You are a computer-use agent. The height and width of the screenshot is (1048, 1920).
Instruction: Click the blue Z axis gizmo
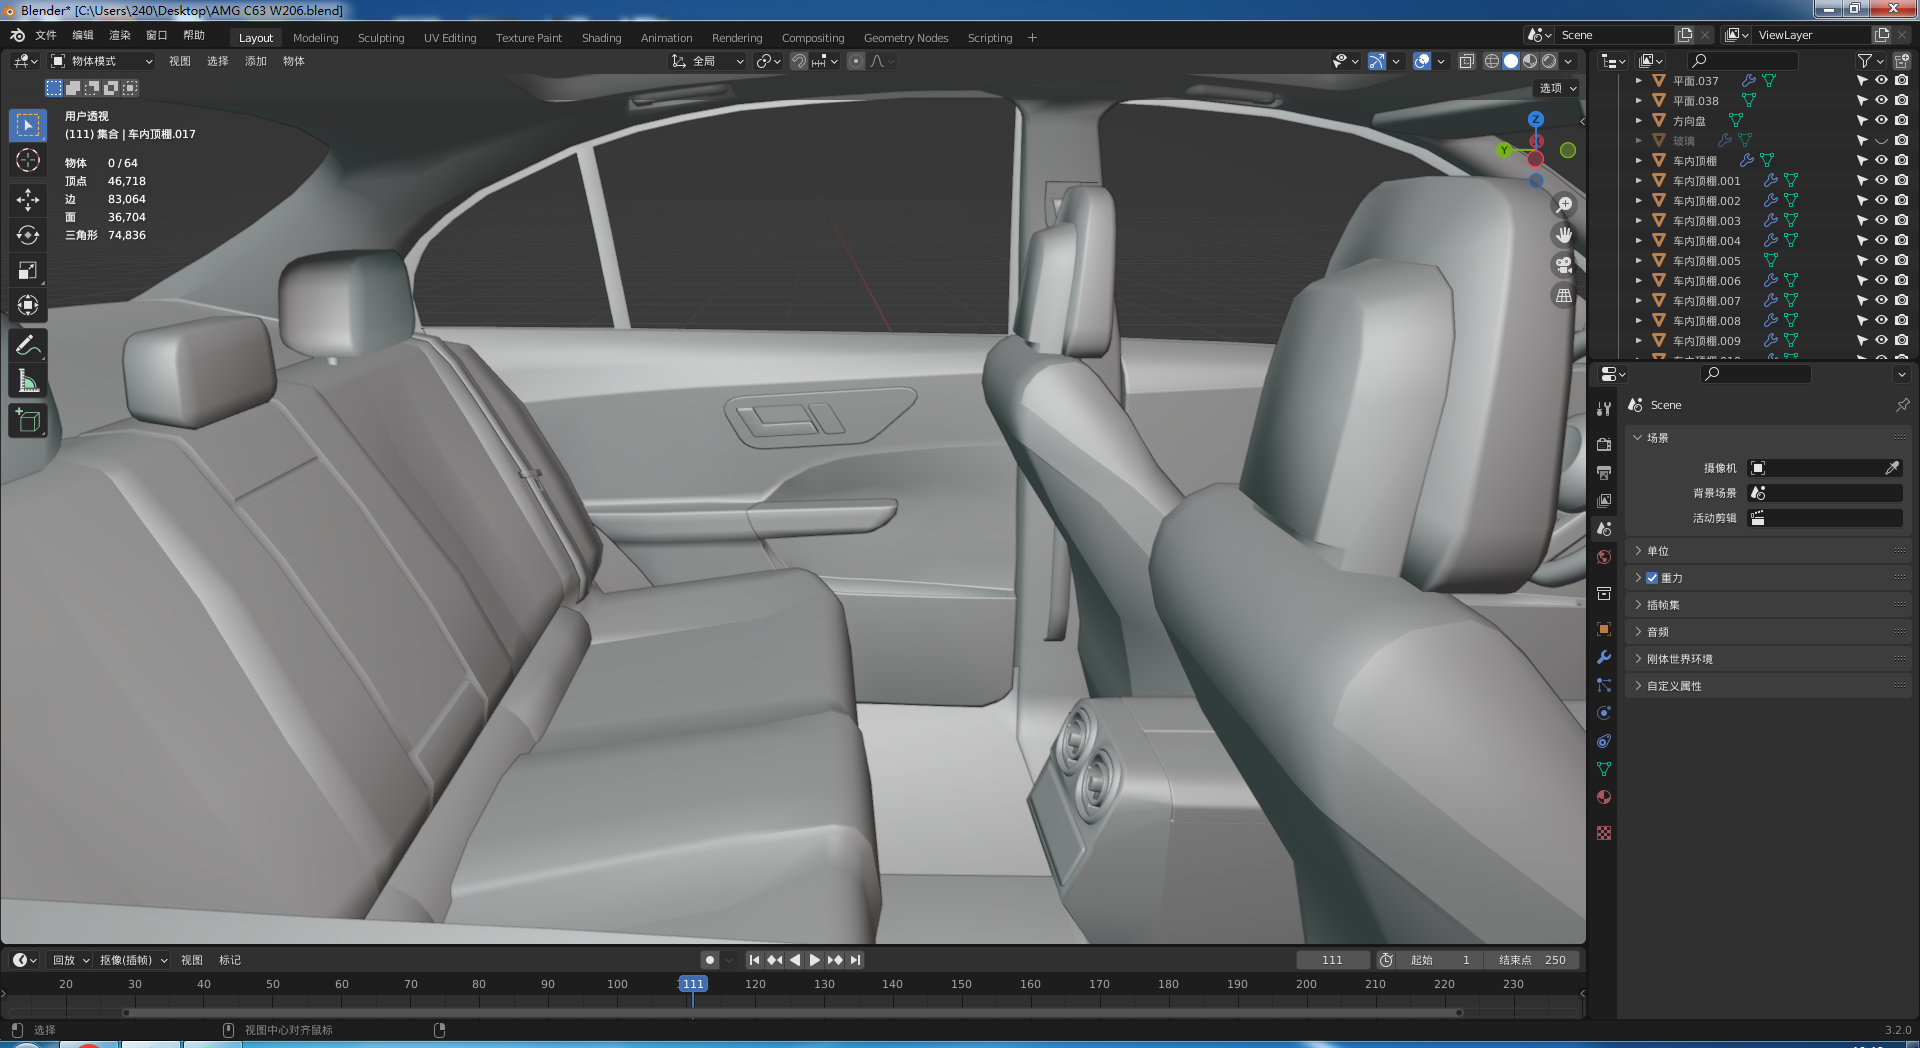pos(1536,119)
